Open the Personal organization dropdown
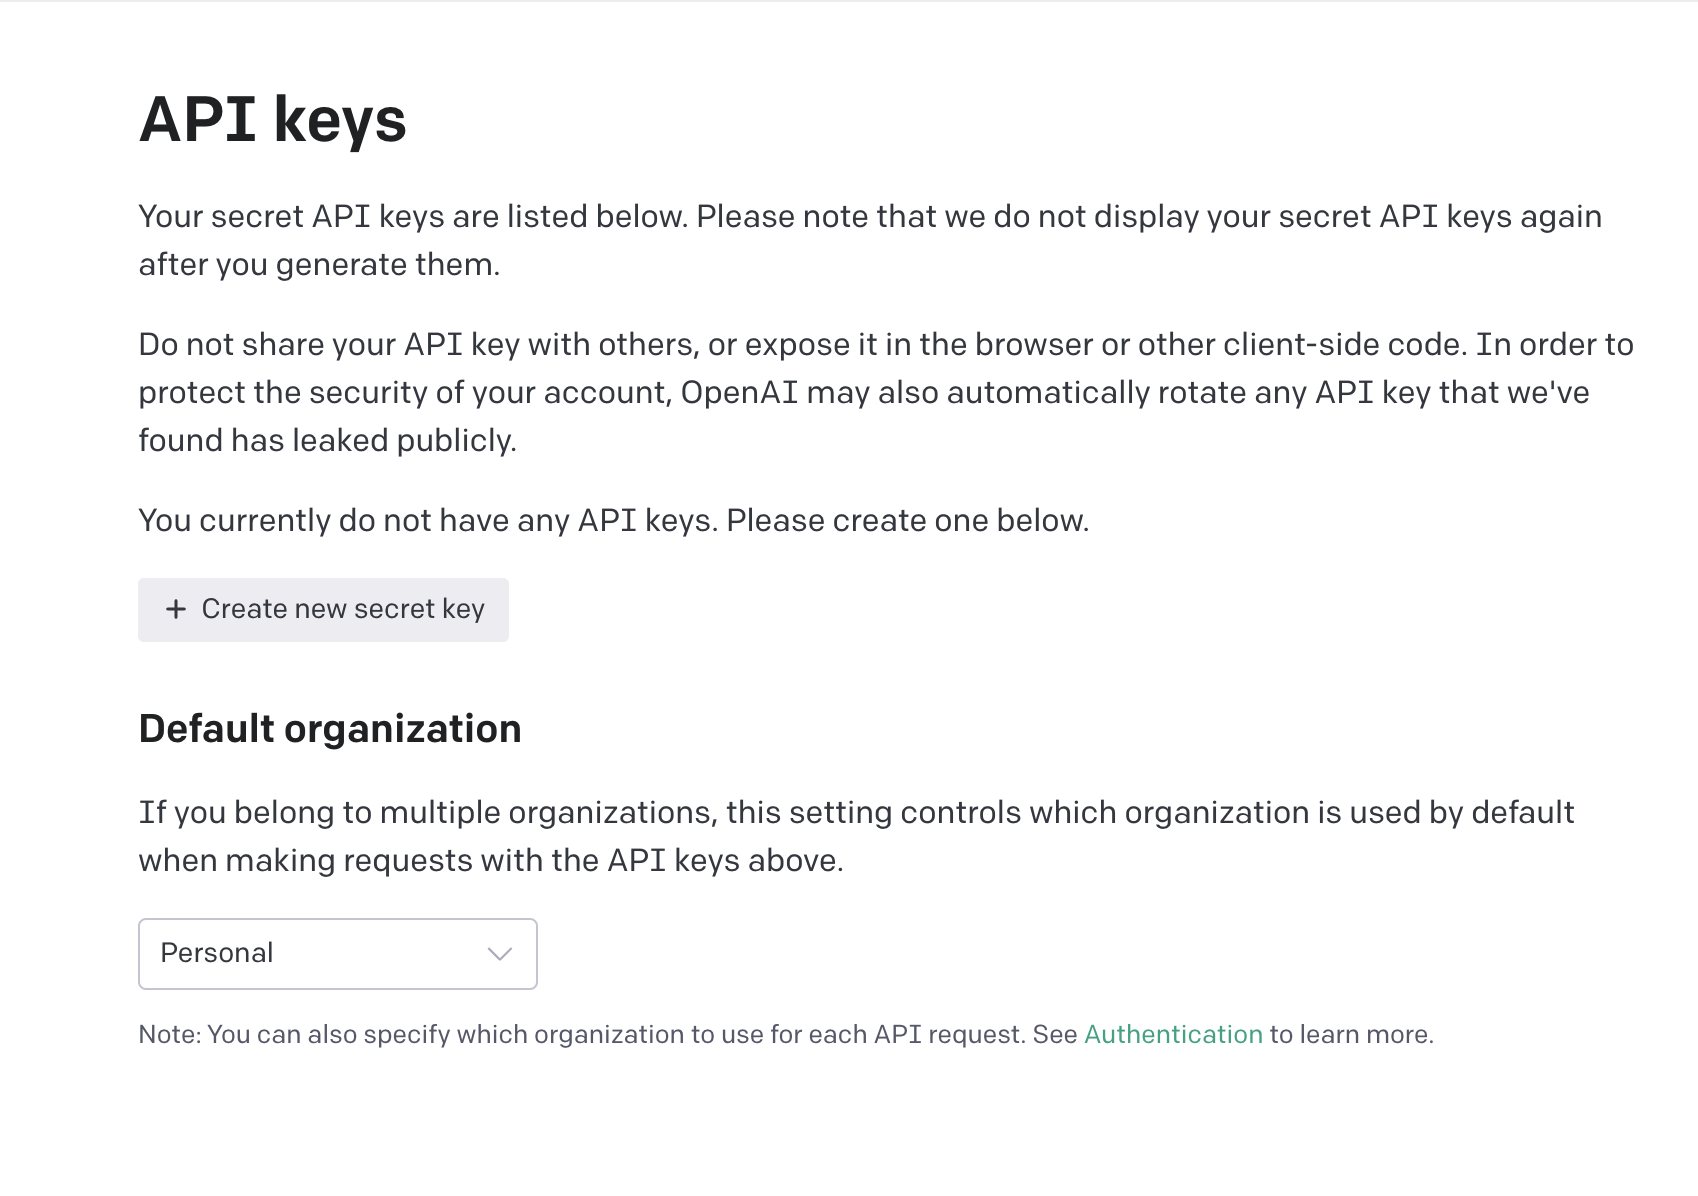This screenshot has height=1196, width=1698. 337,954
